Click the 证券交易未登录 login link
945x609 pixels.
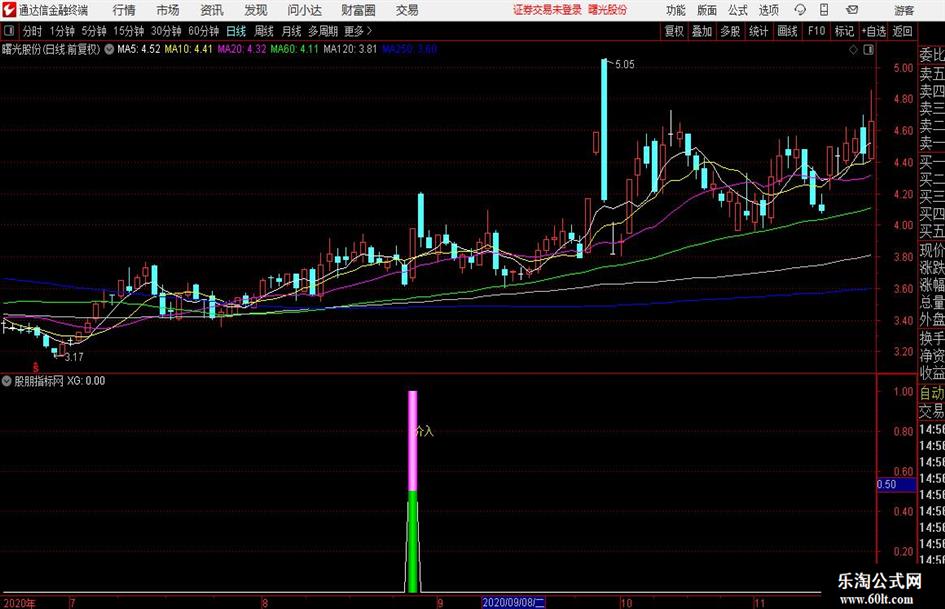(548, 10)
